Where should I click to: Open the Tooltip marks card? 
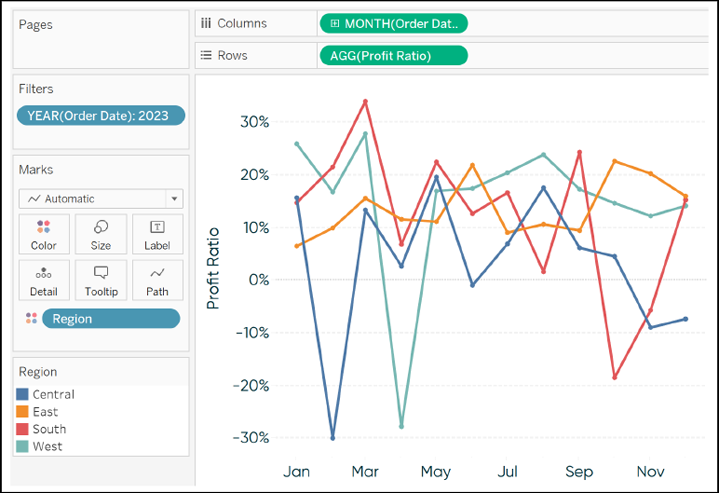(x=101, y=280)
